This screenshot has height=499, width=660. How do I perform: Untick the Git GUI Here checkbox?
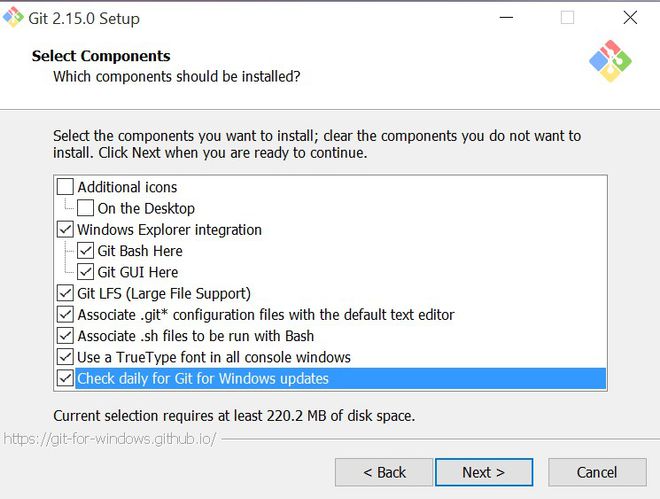[86, 272]
